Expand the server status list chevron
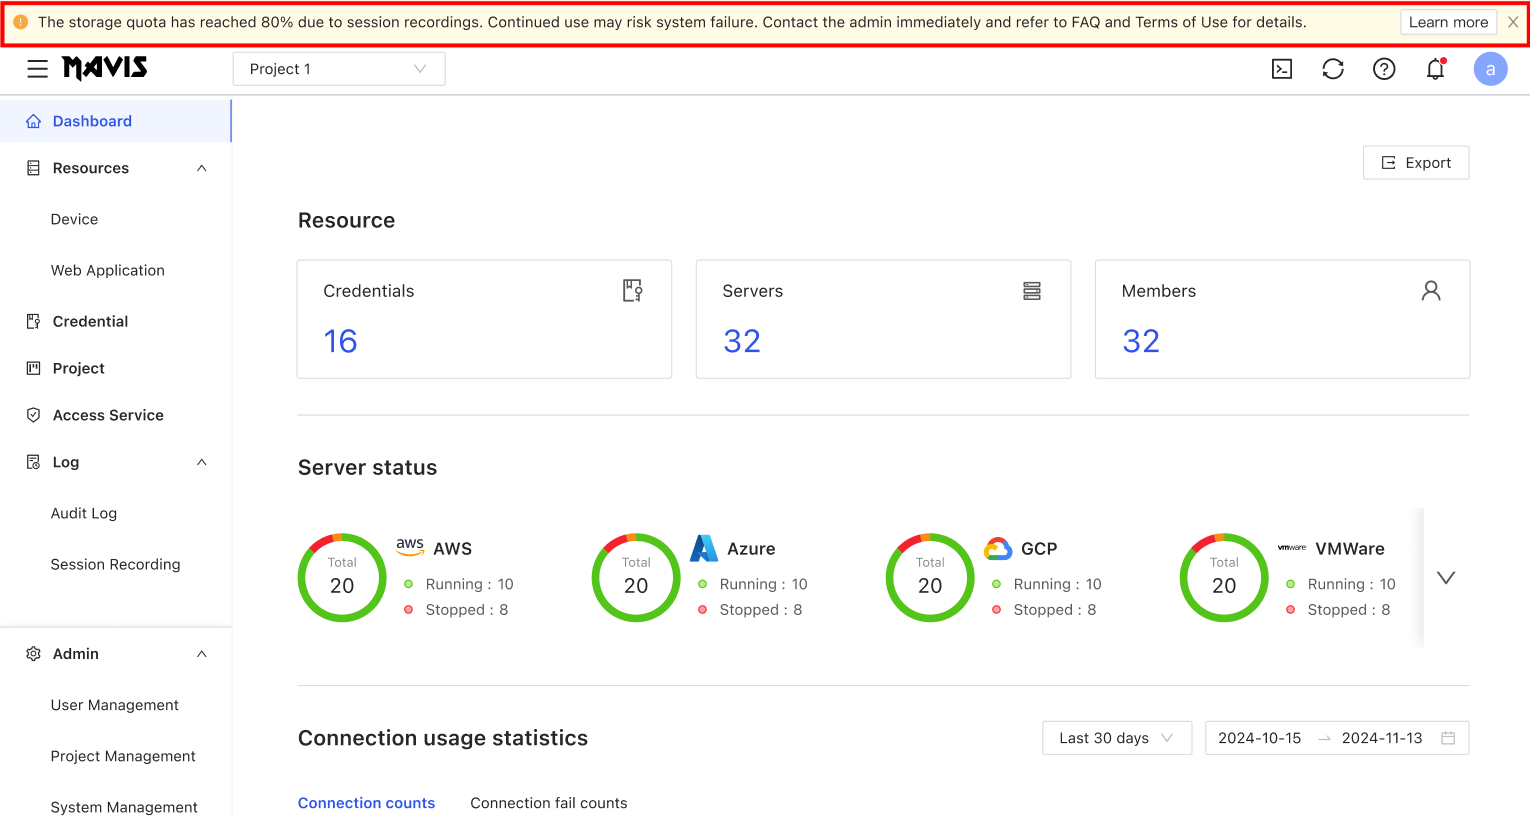1530x816 pixels. coord(1445,578)
